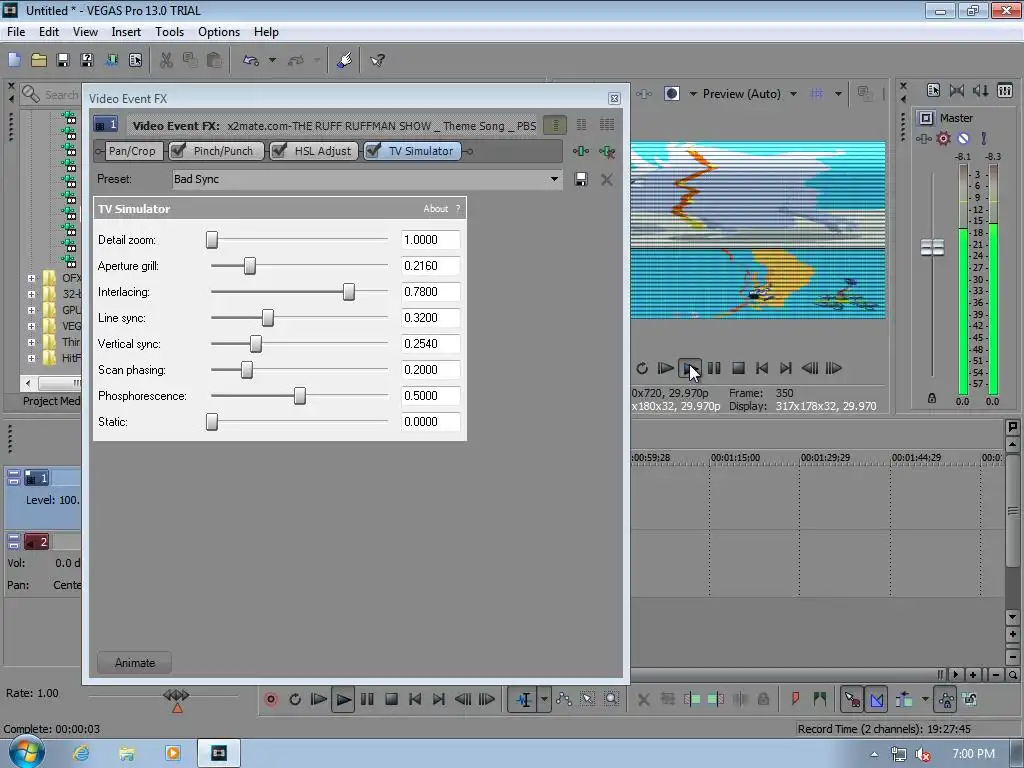Select the Pan/Crop button in the FX chain
The height and width of the screenshot is (768, 1024).
132,151
